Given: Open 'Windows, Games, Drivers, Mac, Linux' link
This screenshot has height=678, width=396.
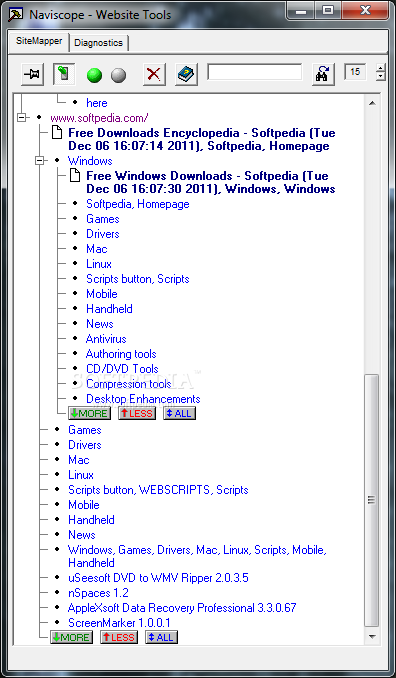Looking at the screenshot, I should click(197, 556).
